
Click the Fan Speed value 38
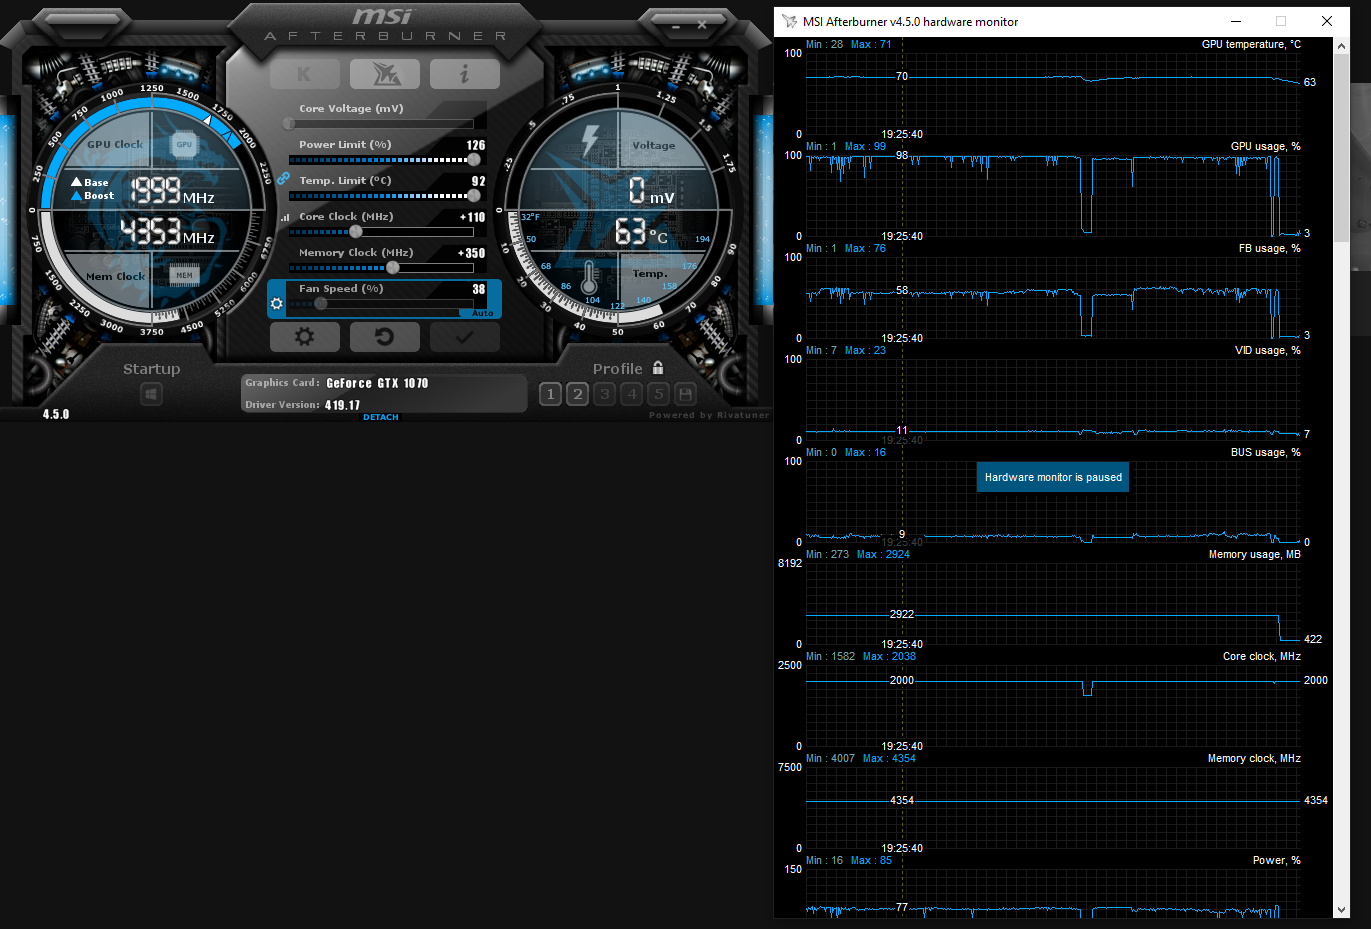(x=479, y=289)
